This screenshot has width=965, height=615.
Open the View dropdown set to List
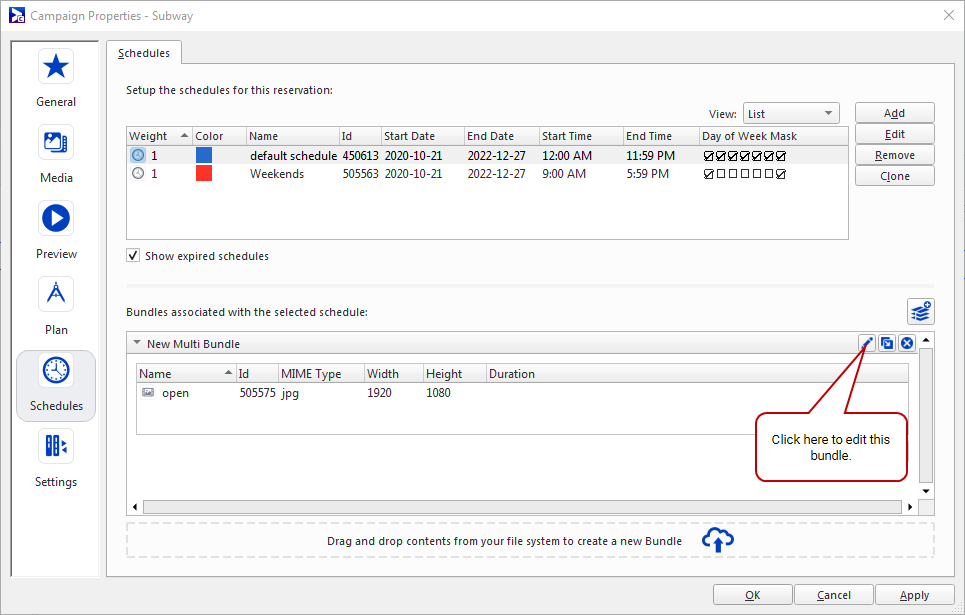pos(790,114)
